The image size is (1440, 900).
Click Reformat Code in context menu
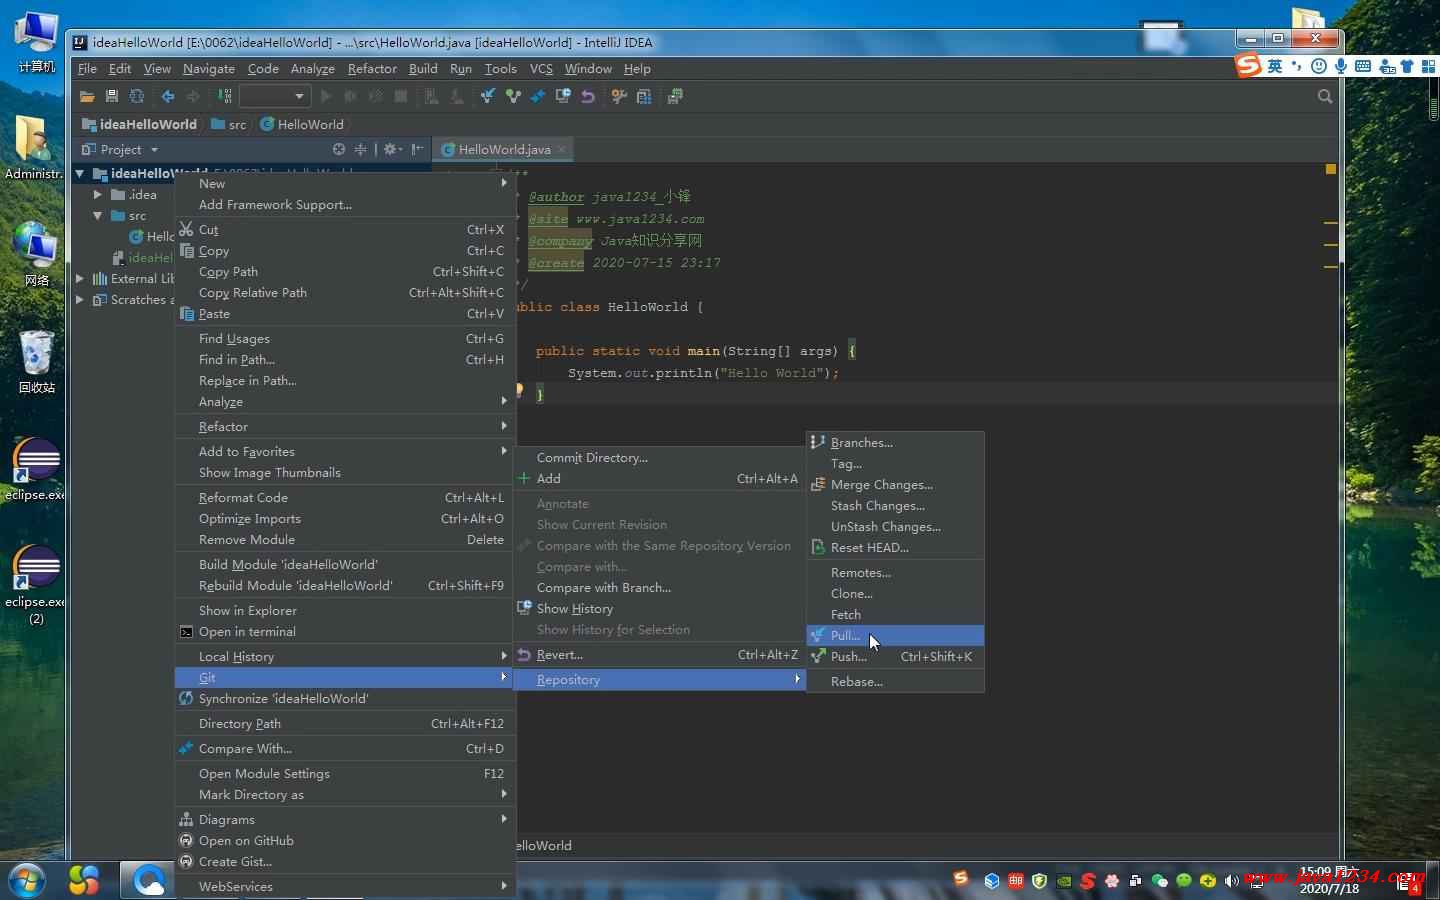pyautogui.click(x=344, y=497)
